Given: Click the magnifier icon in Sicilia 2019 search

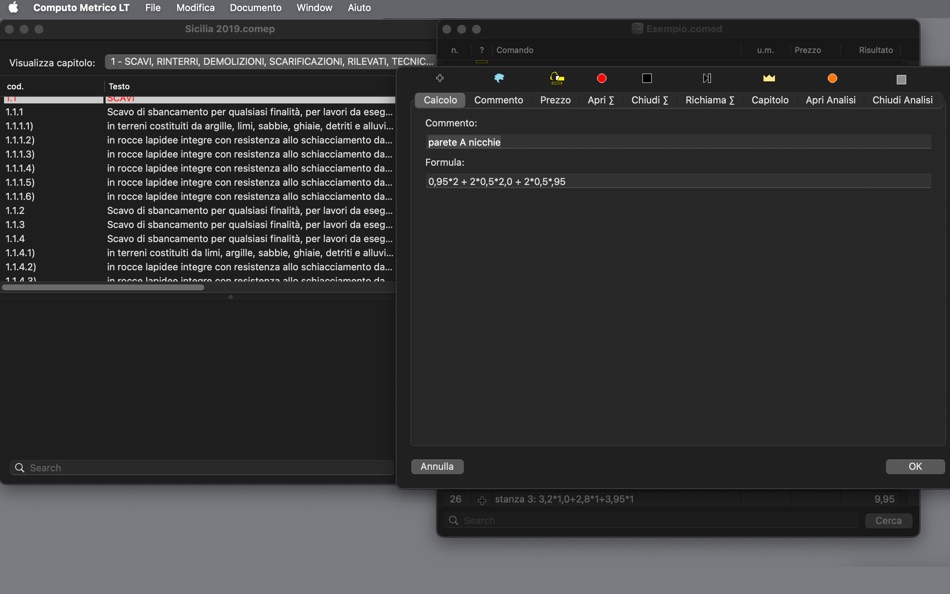Looking at the screenshot, I should tap(19, 468).
